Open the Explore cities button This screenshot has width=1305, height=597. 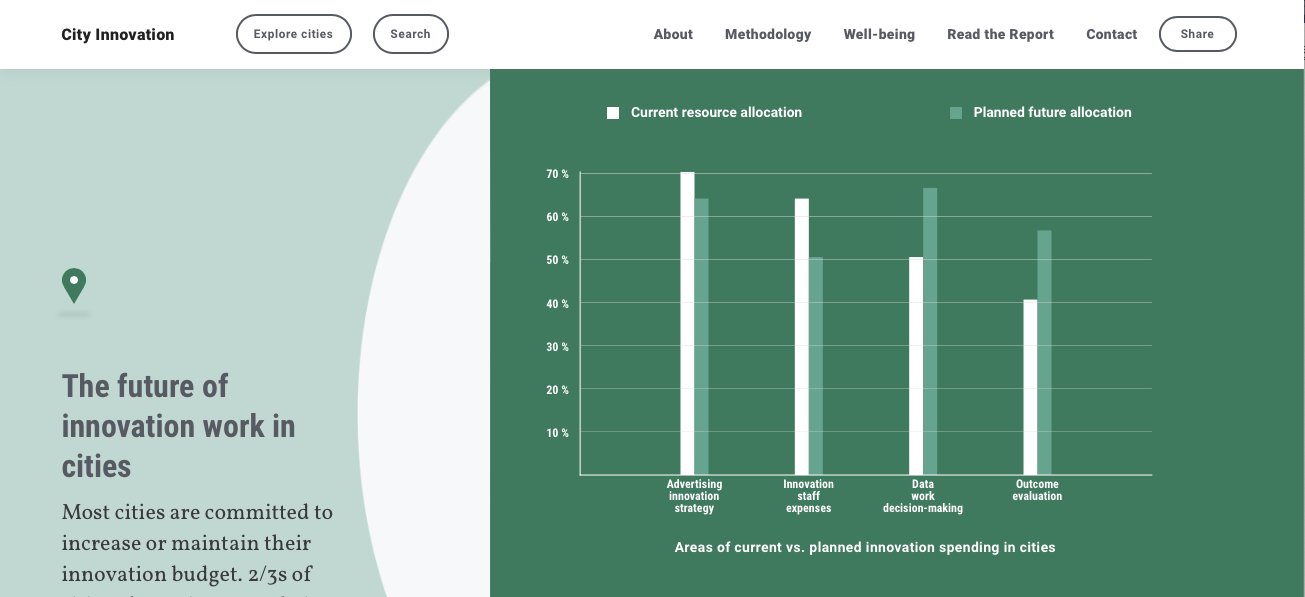(293, 34)
